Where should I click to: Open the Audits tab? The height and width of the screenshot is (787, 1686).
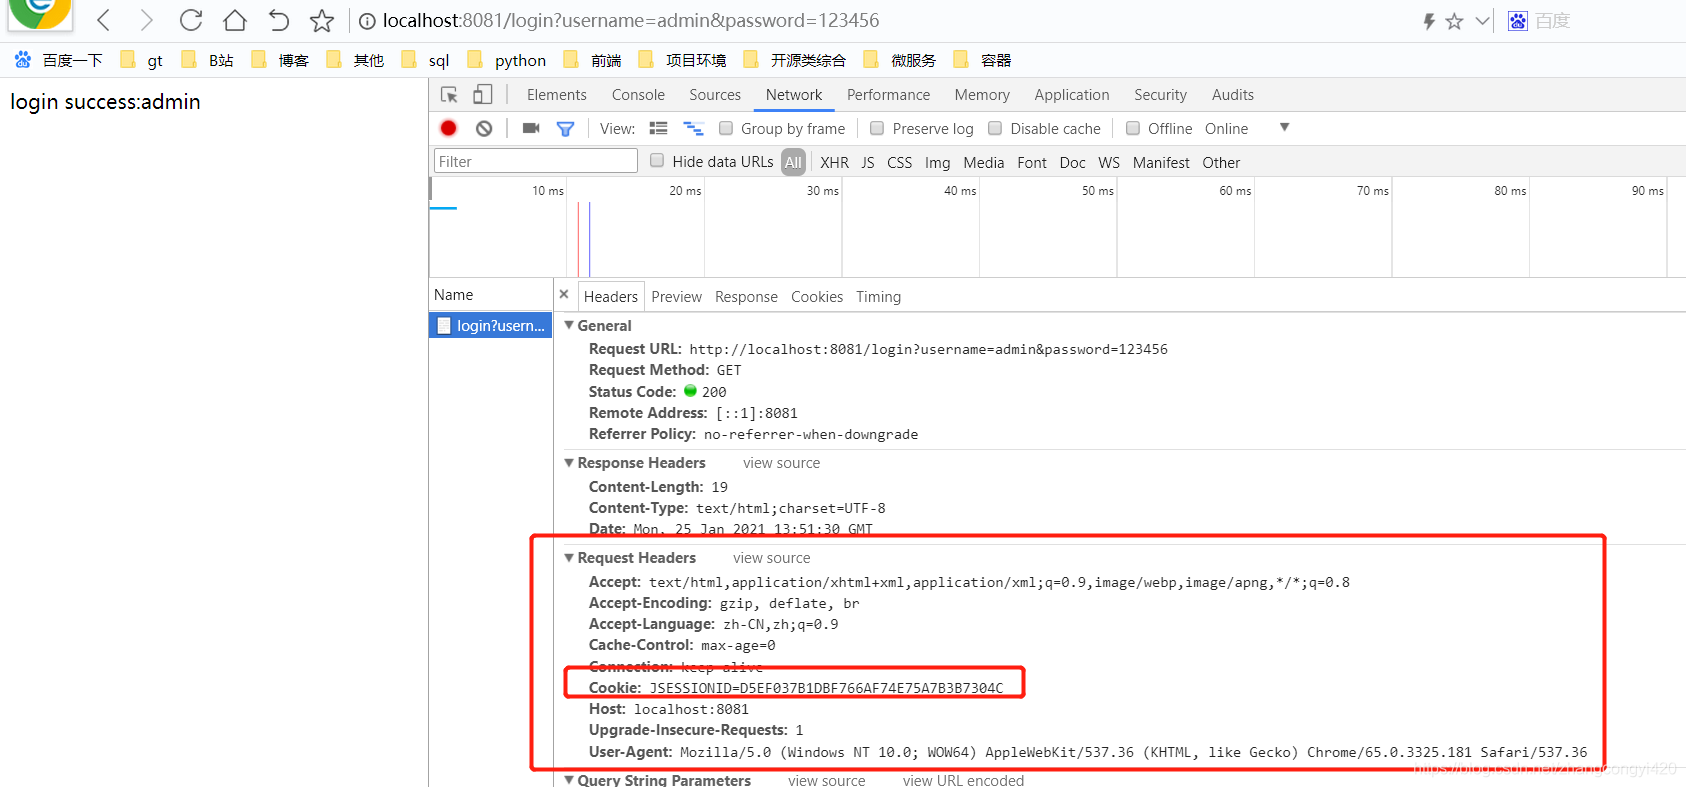(1232, 95)
